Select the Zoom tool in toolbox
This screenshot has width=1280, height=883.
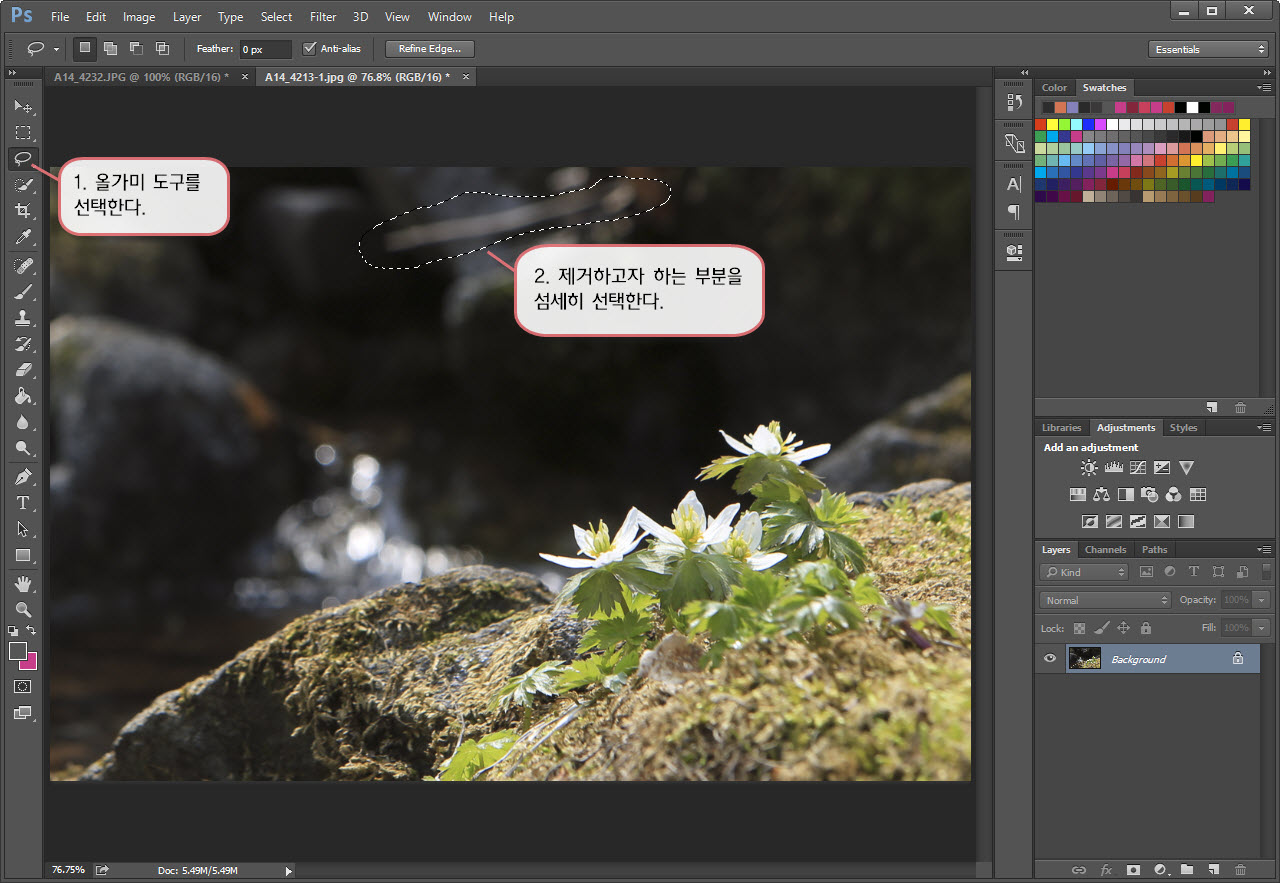(x=23, y=610)
